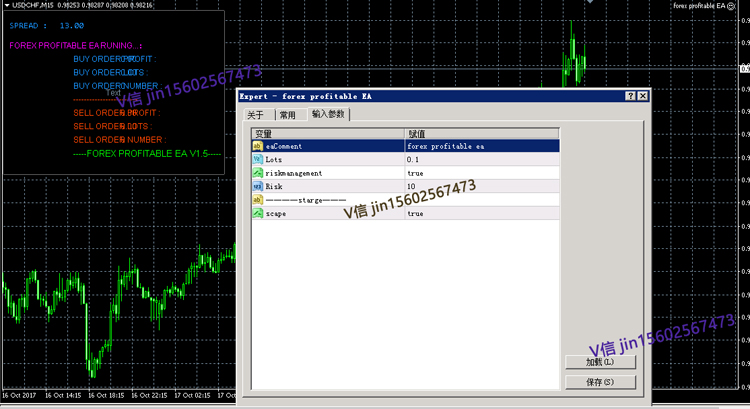
Task: Click the 变量 column header
Action: [x=328, y=133]
